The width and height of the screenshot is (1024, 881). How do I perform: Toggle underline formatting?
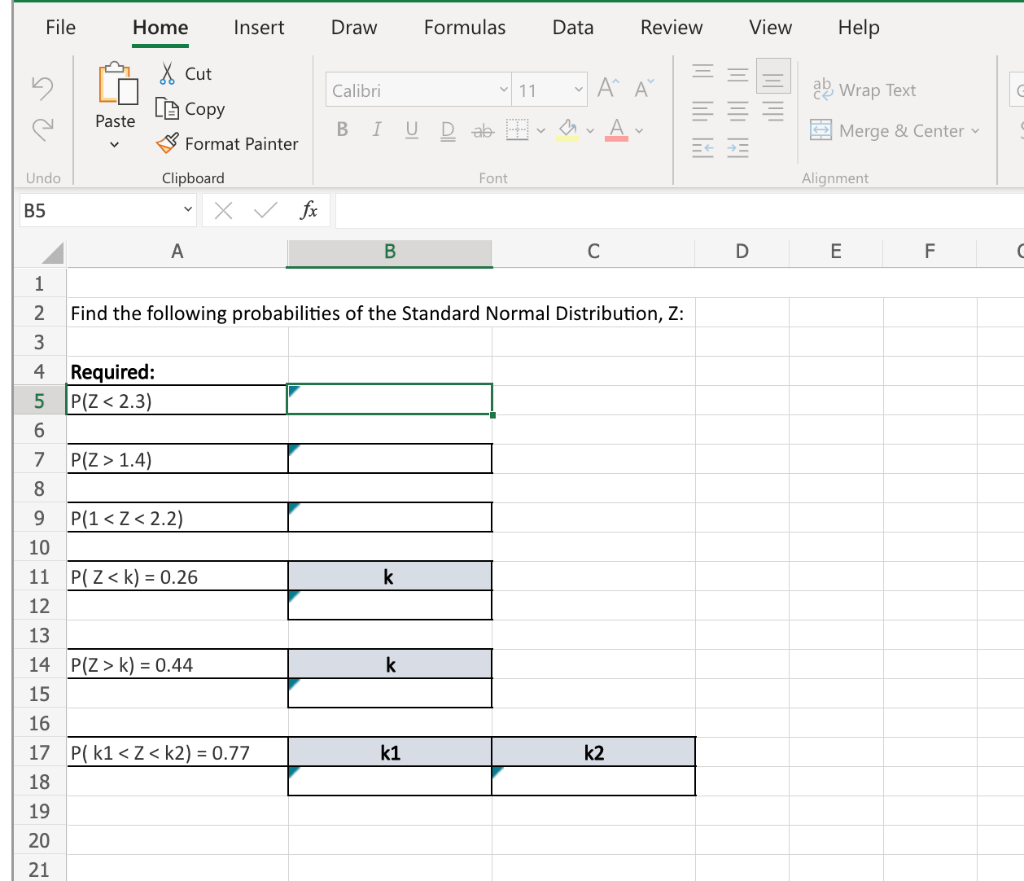point(411,130)
